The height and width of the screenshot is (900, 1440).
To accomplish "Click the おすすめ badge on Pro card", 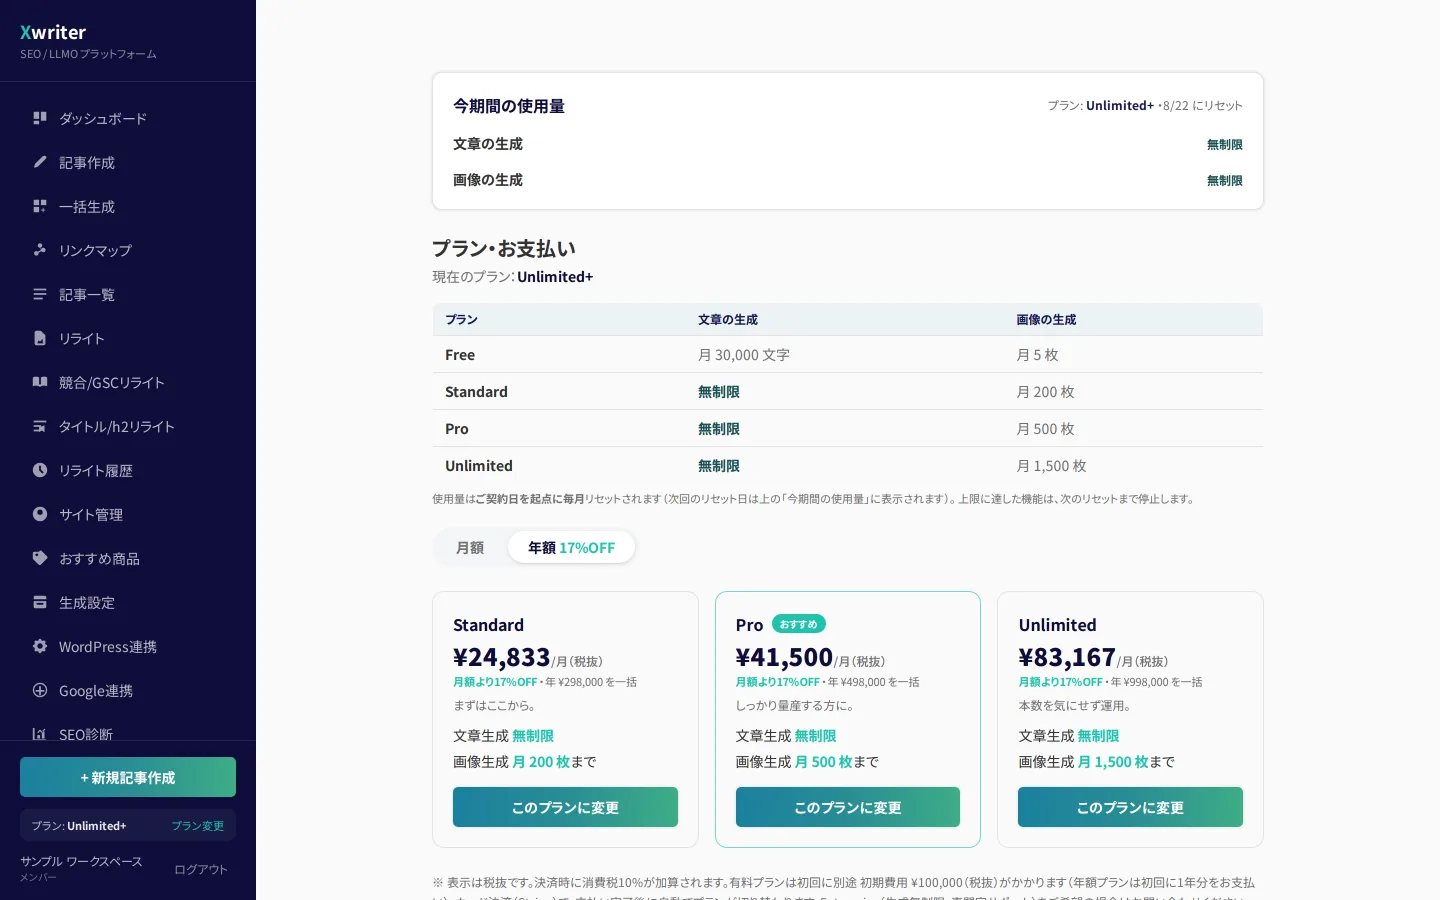I will [x=799, y=624].
